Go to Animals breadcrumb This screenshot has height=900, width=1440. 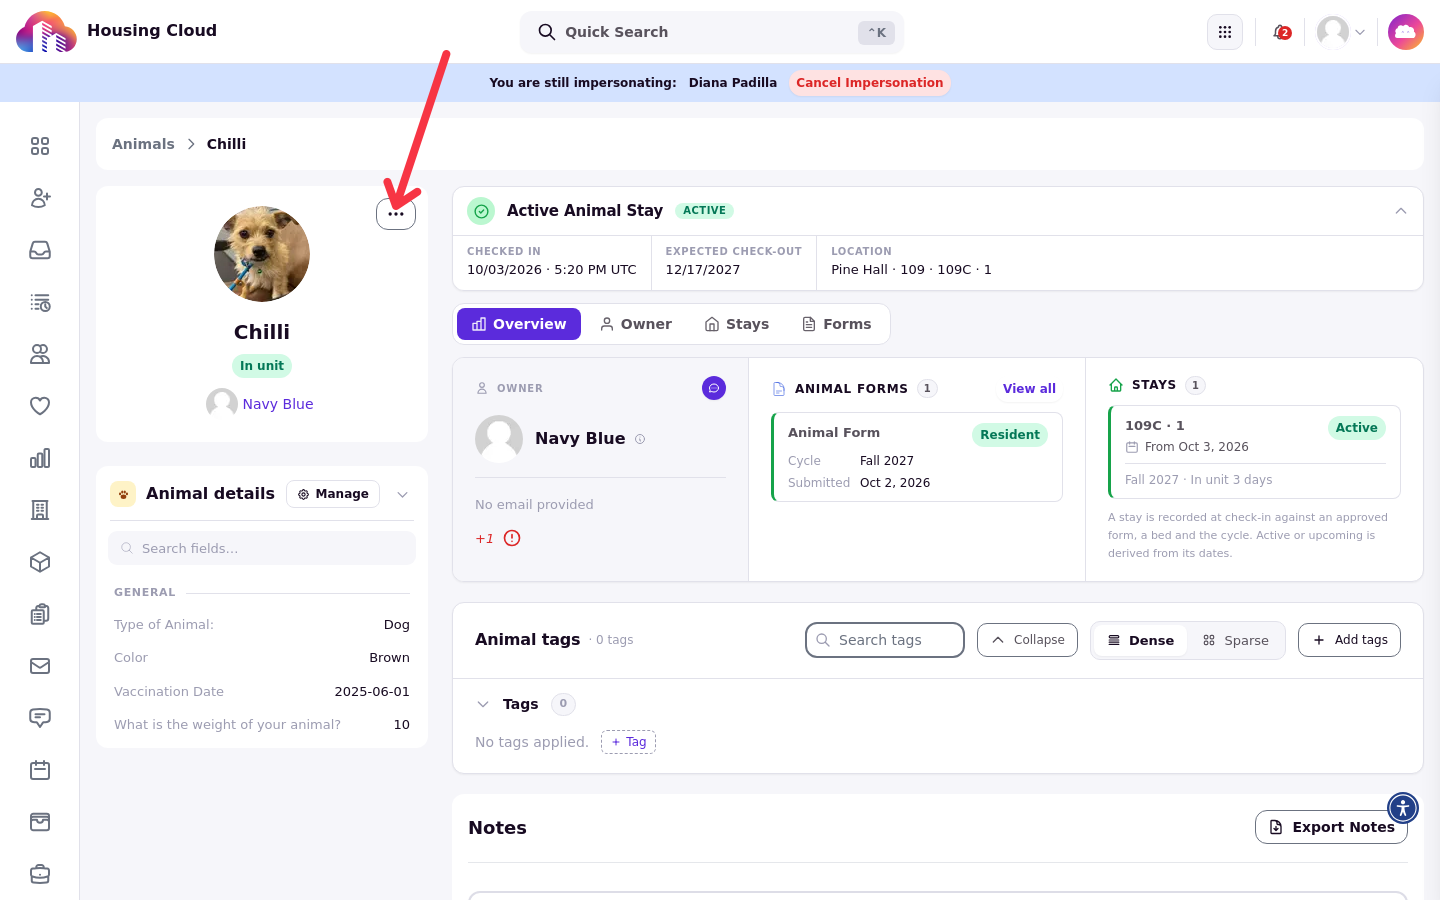[143, 144]
